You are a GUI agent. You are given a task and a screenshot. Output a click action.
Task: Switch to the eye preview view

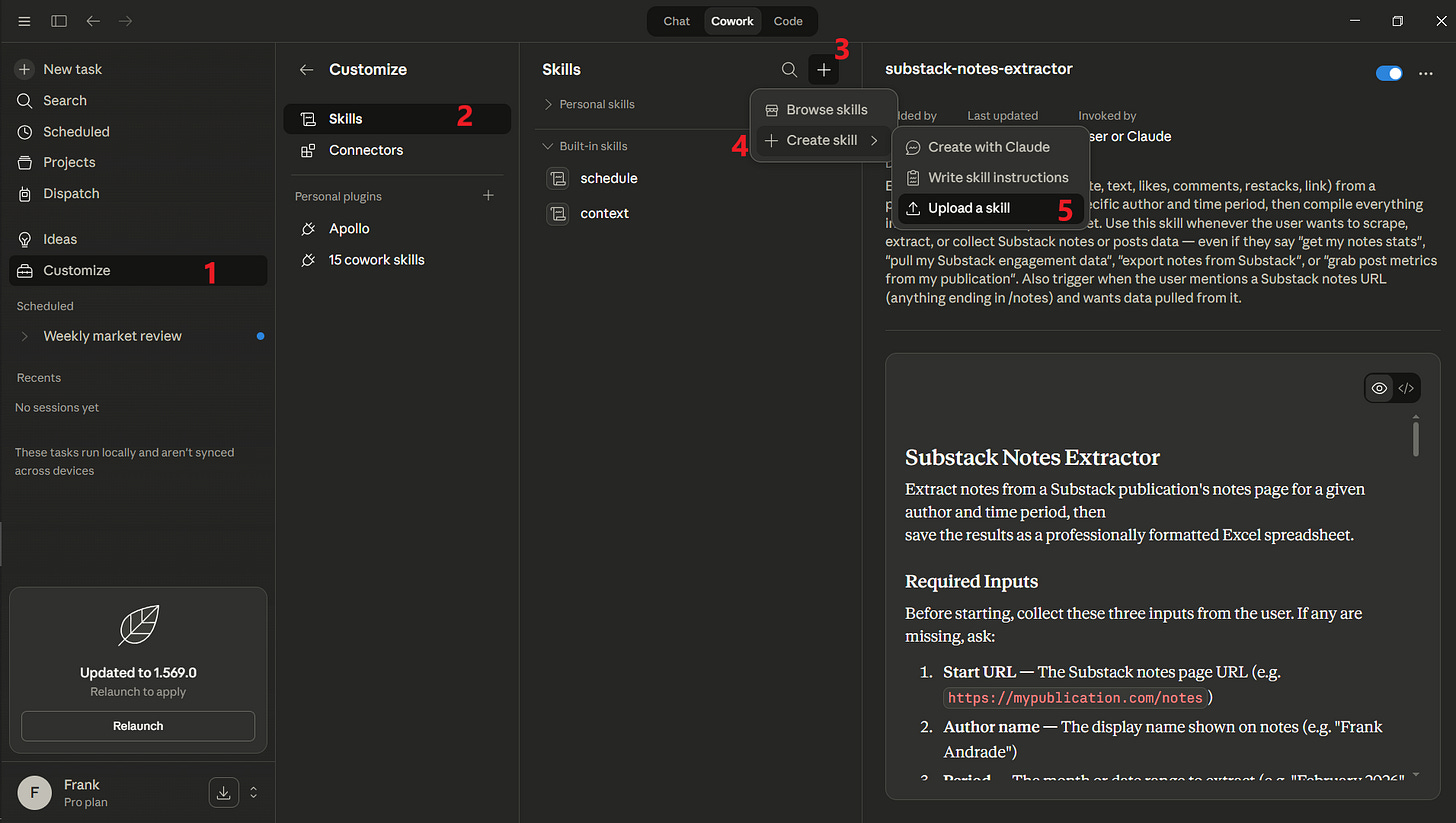coord(1379,388)
